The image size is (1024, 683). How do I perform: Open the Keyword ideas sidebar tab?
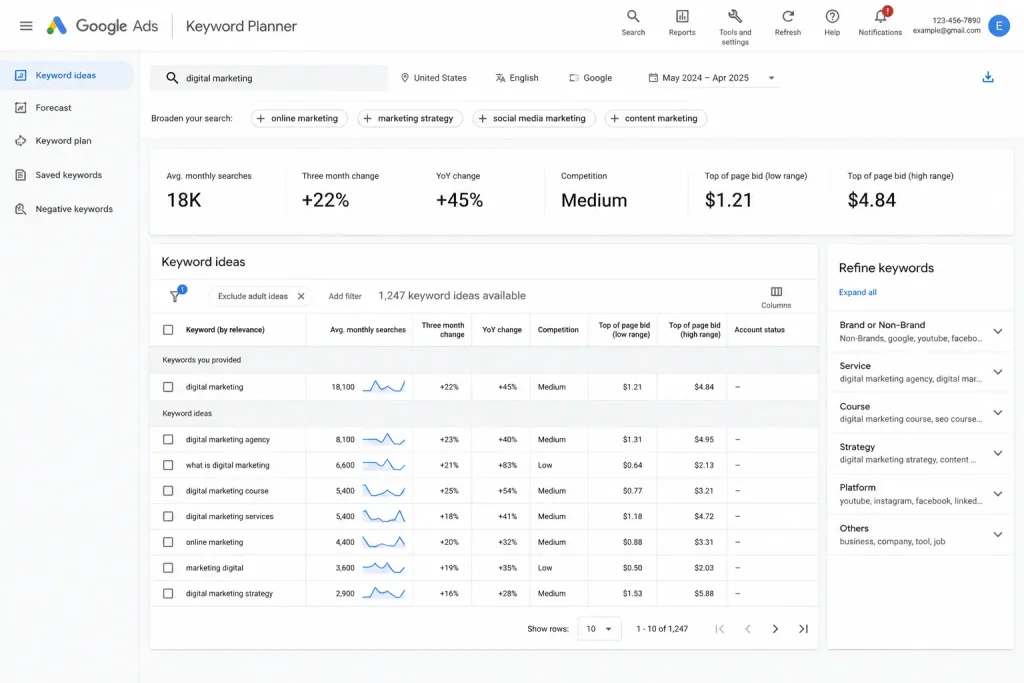click(67, 75)
